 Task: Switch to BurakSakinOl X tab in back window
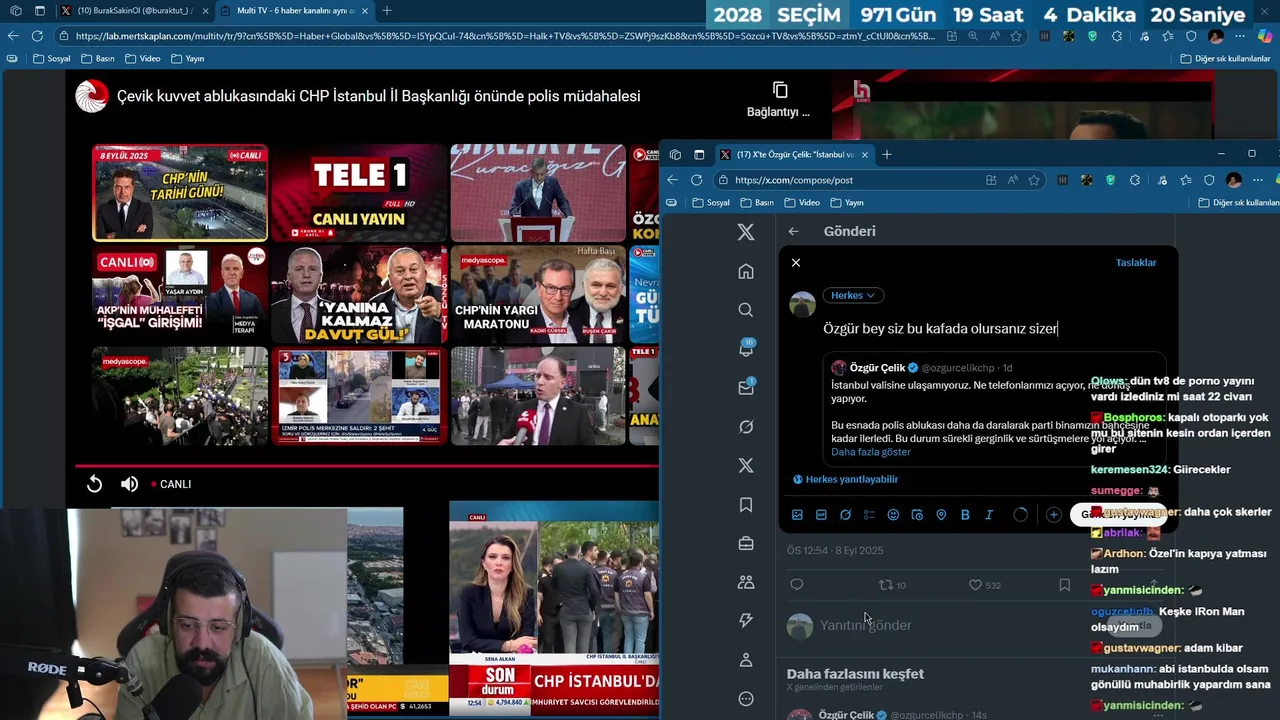(134, 10)
